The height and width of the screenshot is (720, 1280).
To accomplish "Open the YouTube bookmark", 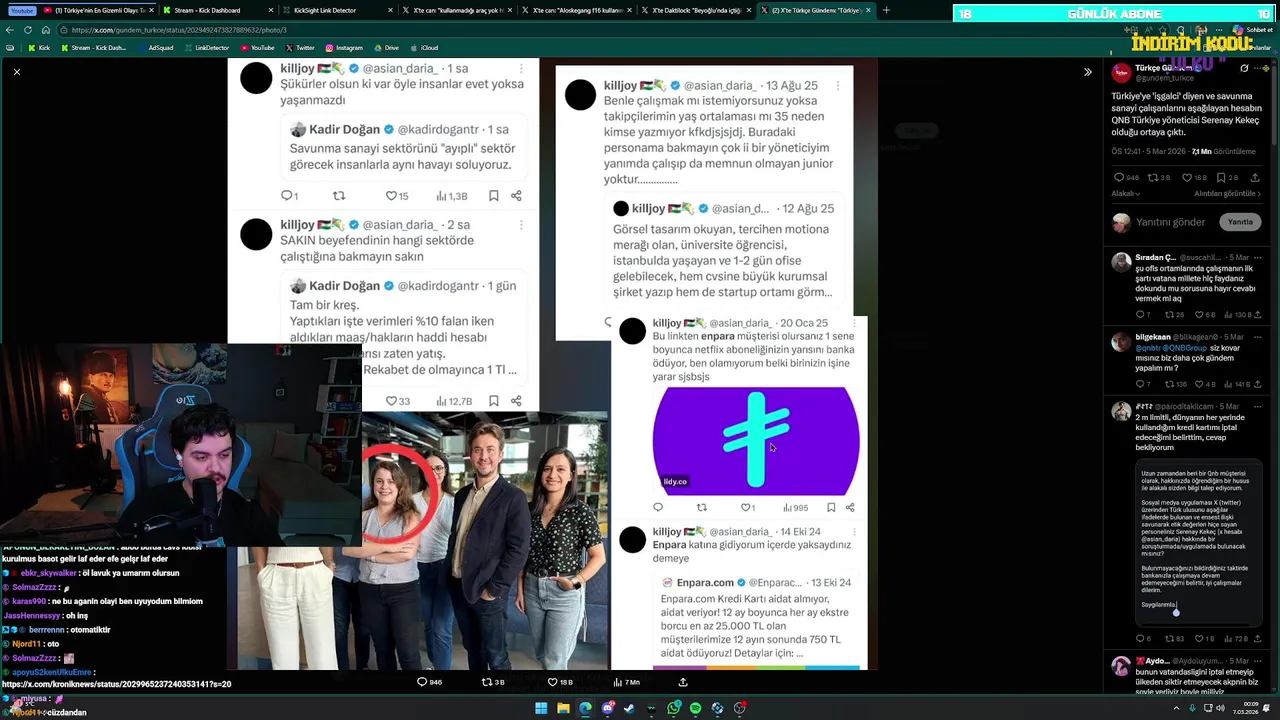I will click(257, 48).
